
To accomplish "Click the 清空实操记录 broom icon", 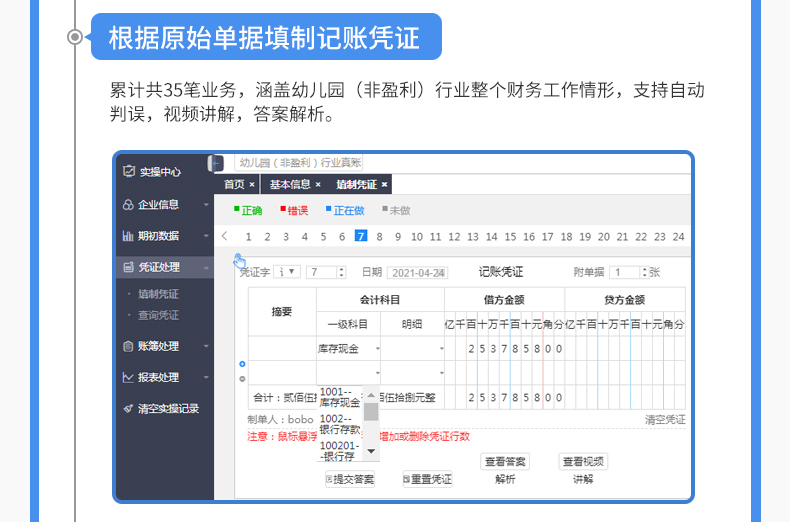I will pyautogui.click(x=128, y=408).
